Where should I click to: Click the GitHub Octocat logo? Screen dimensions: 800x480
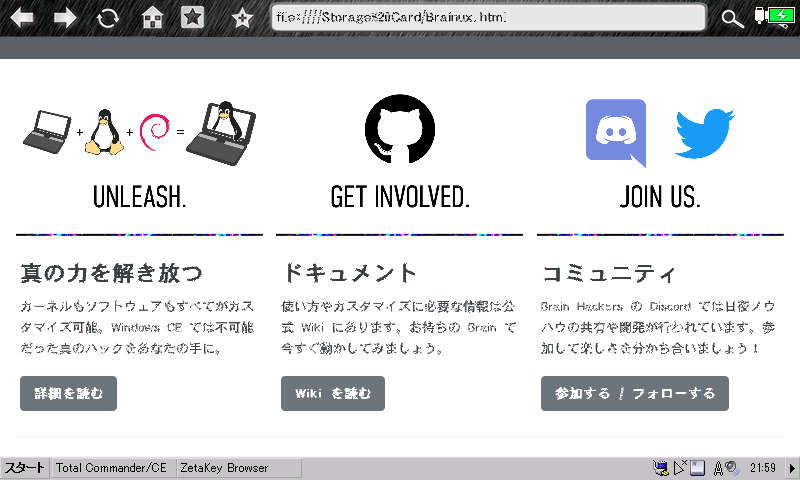click(x=399, y=129)
